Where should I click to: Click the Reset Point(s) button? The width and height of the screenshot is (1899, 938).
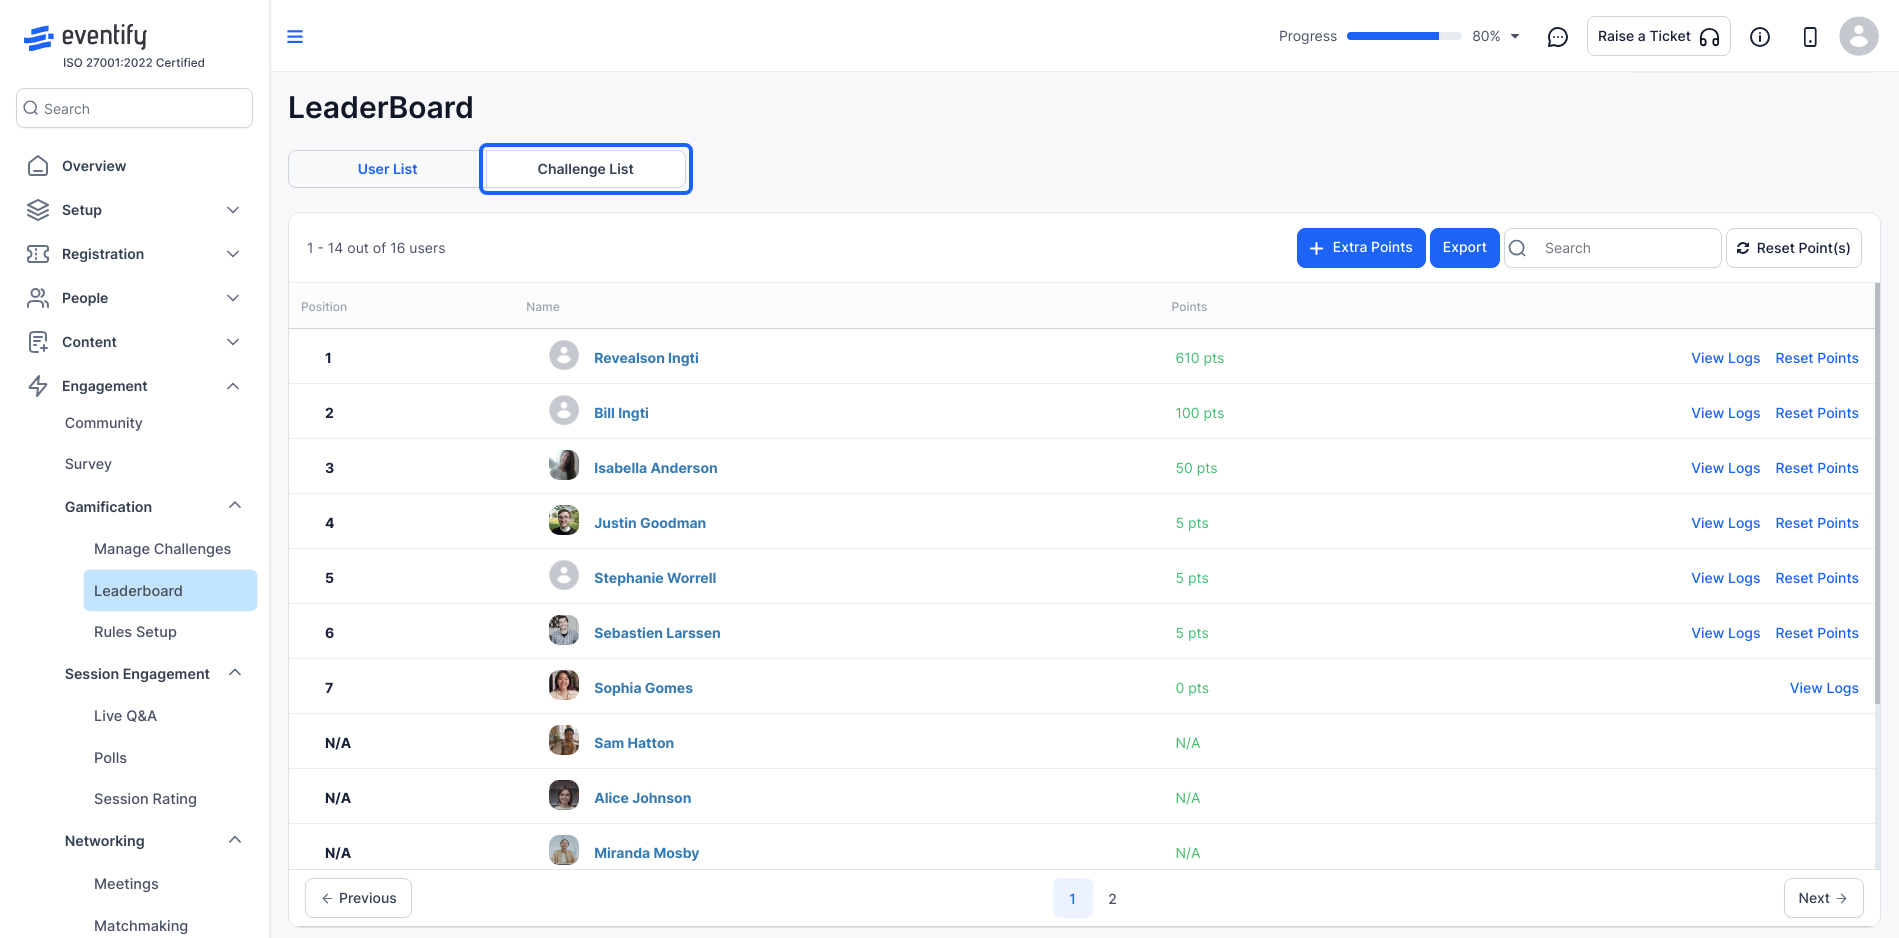coord(1794,248)
